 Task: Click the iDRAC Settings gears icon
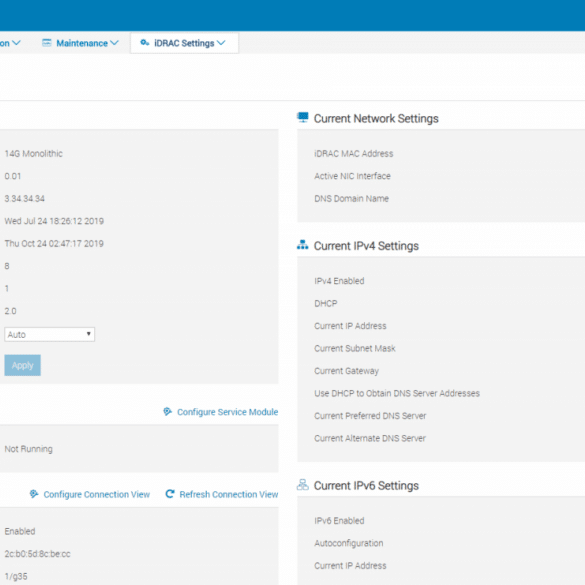pyautogui.click(x=145, y=43)
